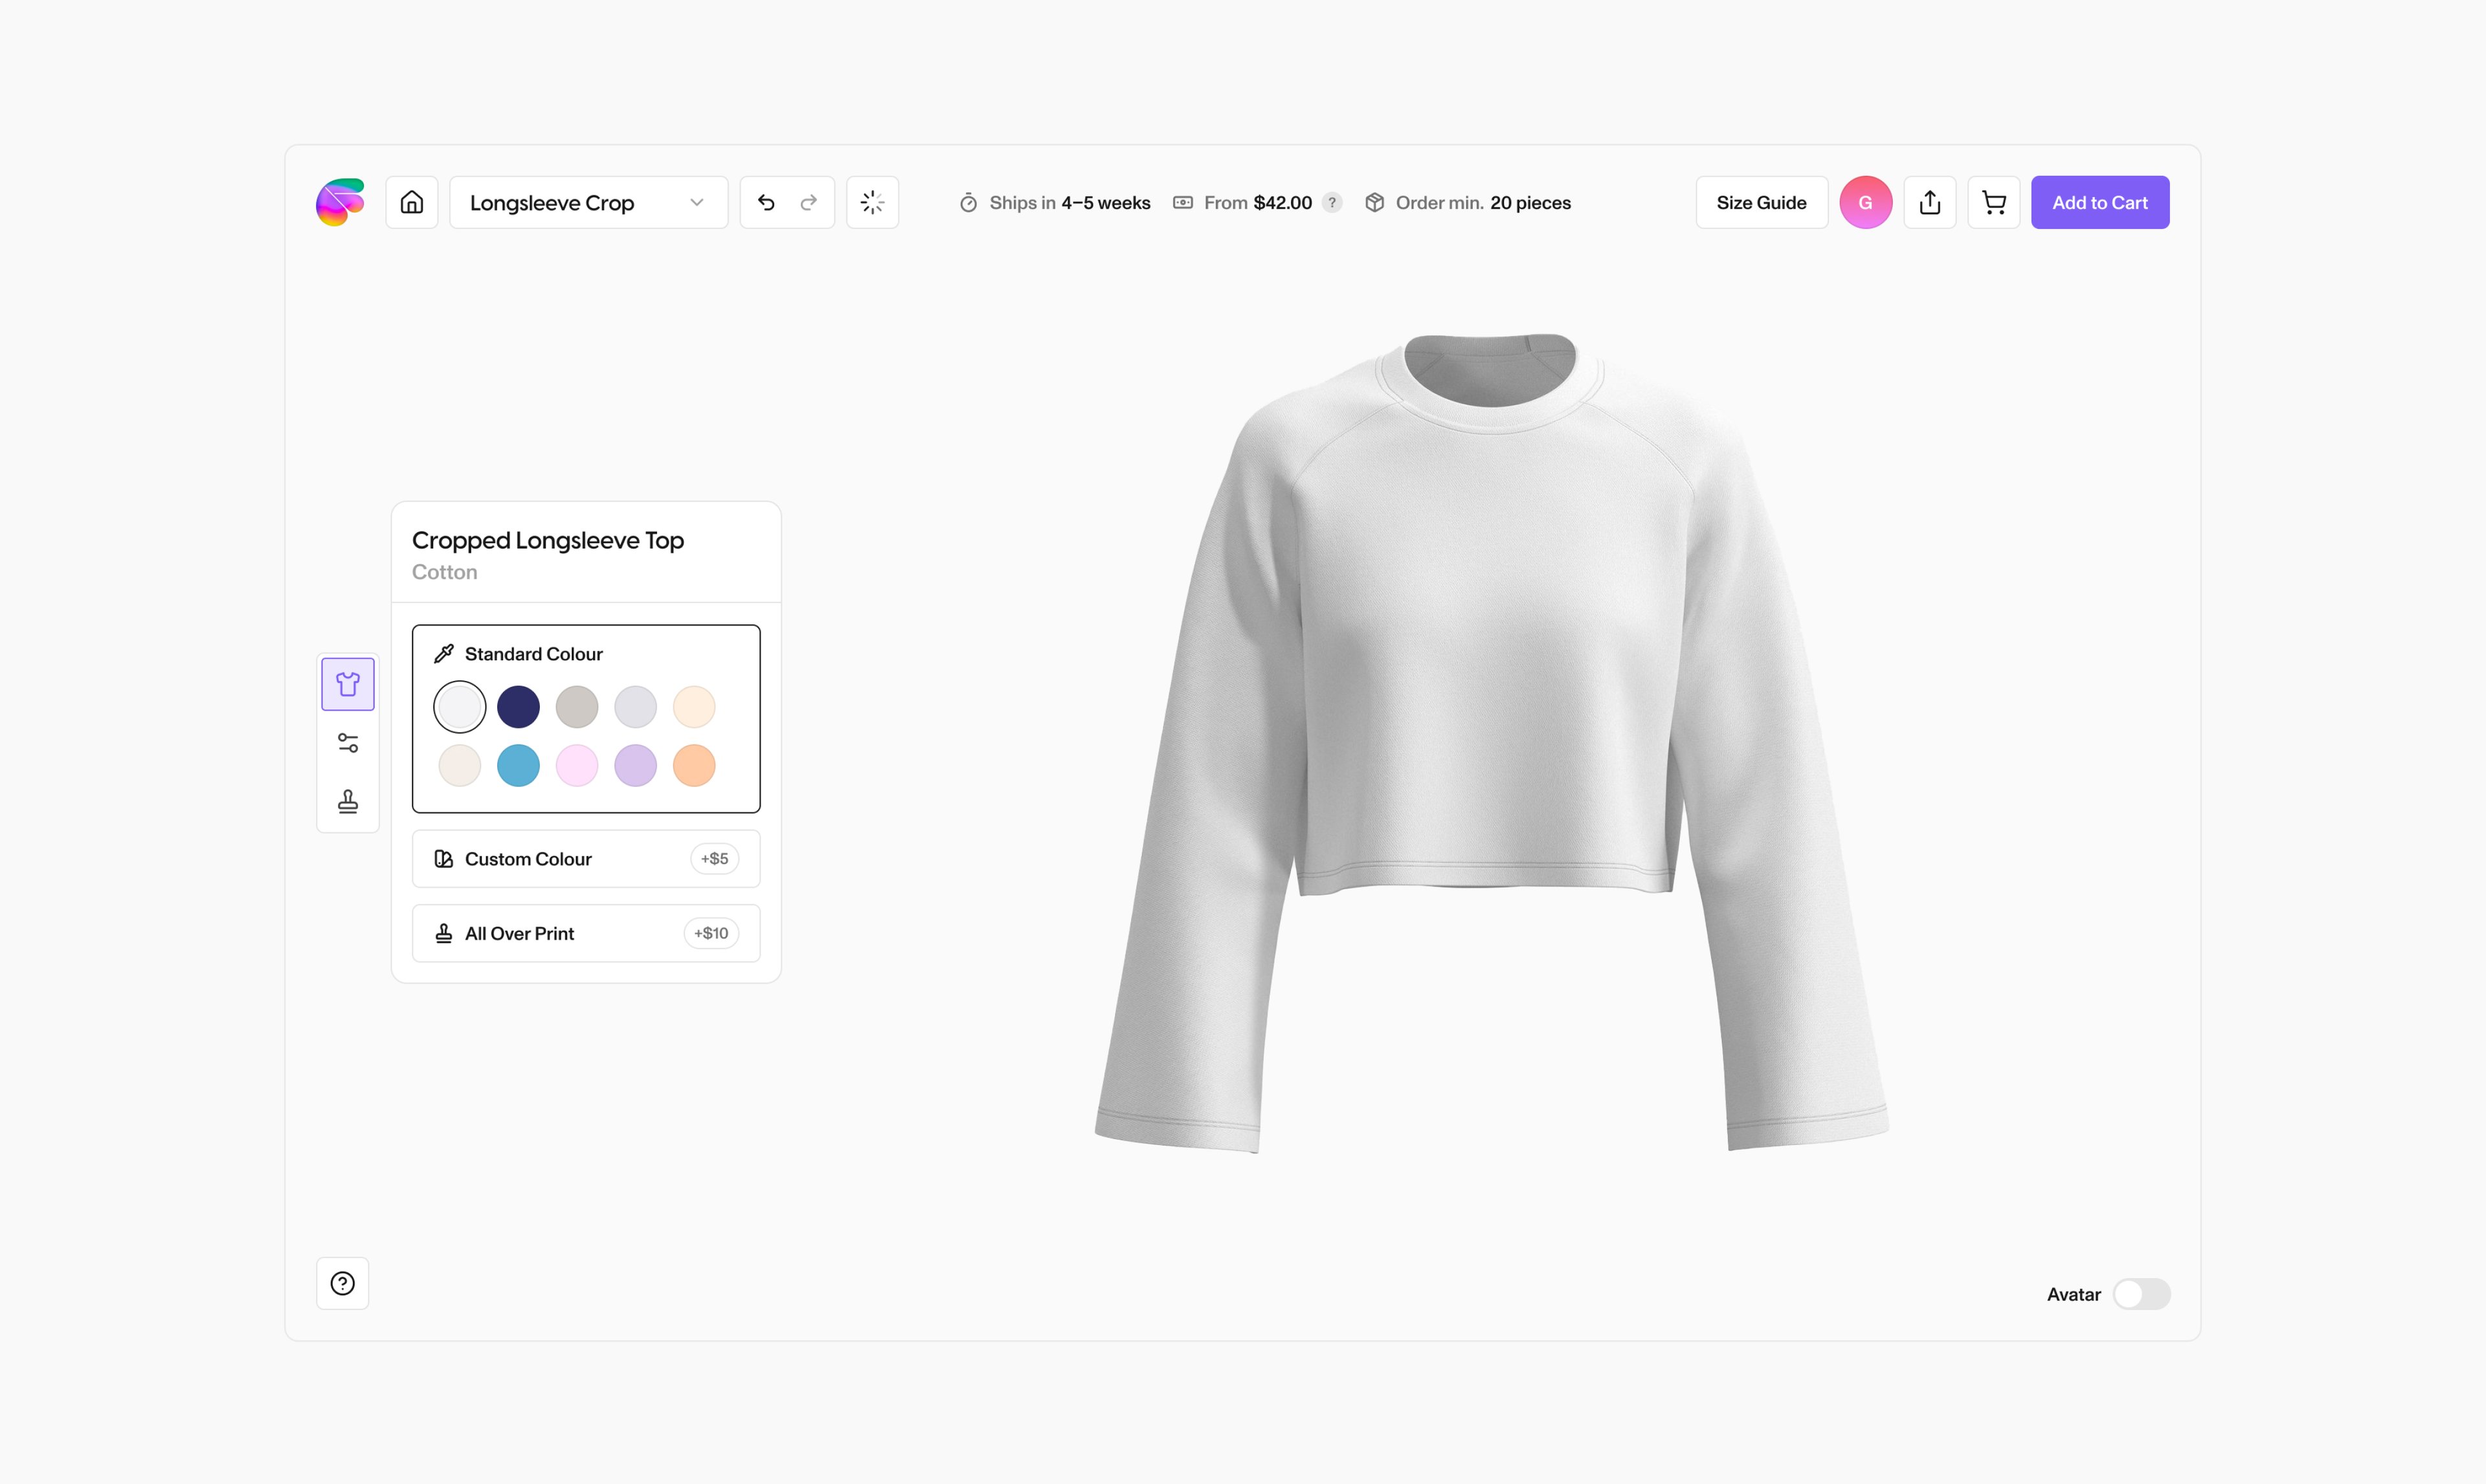
Task: Open the adjustments sliders tab in sidebar
Action: (x=348, y=743)
